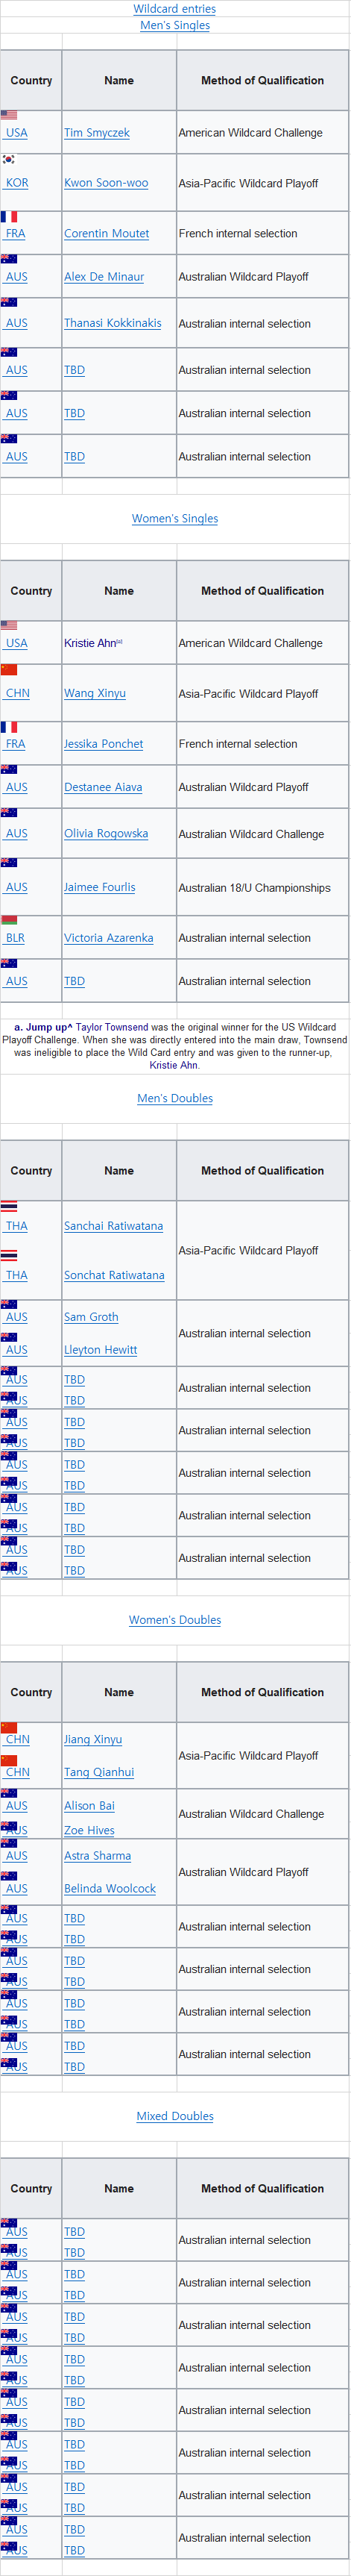Click the South Korea flag icon
351x2576 pixels.
(x=9, y=159)
